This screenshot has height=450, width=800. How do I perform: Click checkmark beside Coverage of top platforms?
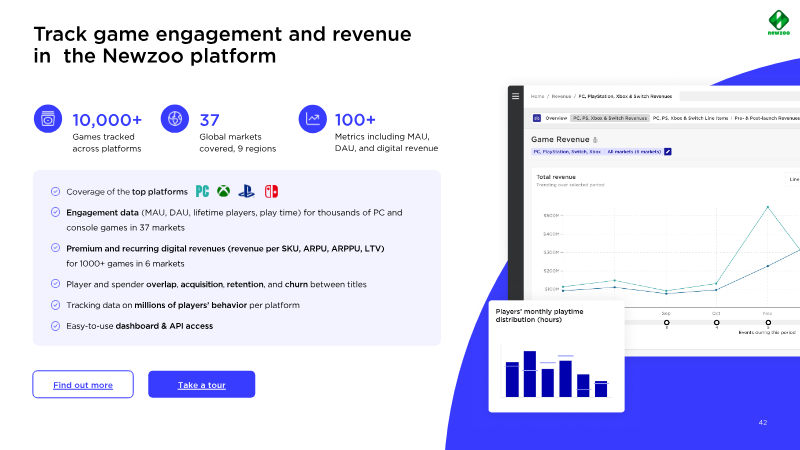pos(54,191)
